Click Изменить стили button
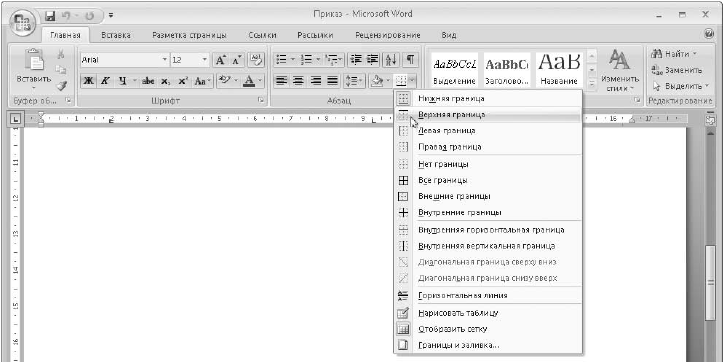Screen dimensions: 723x363 (620, 70)
